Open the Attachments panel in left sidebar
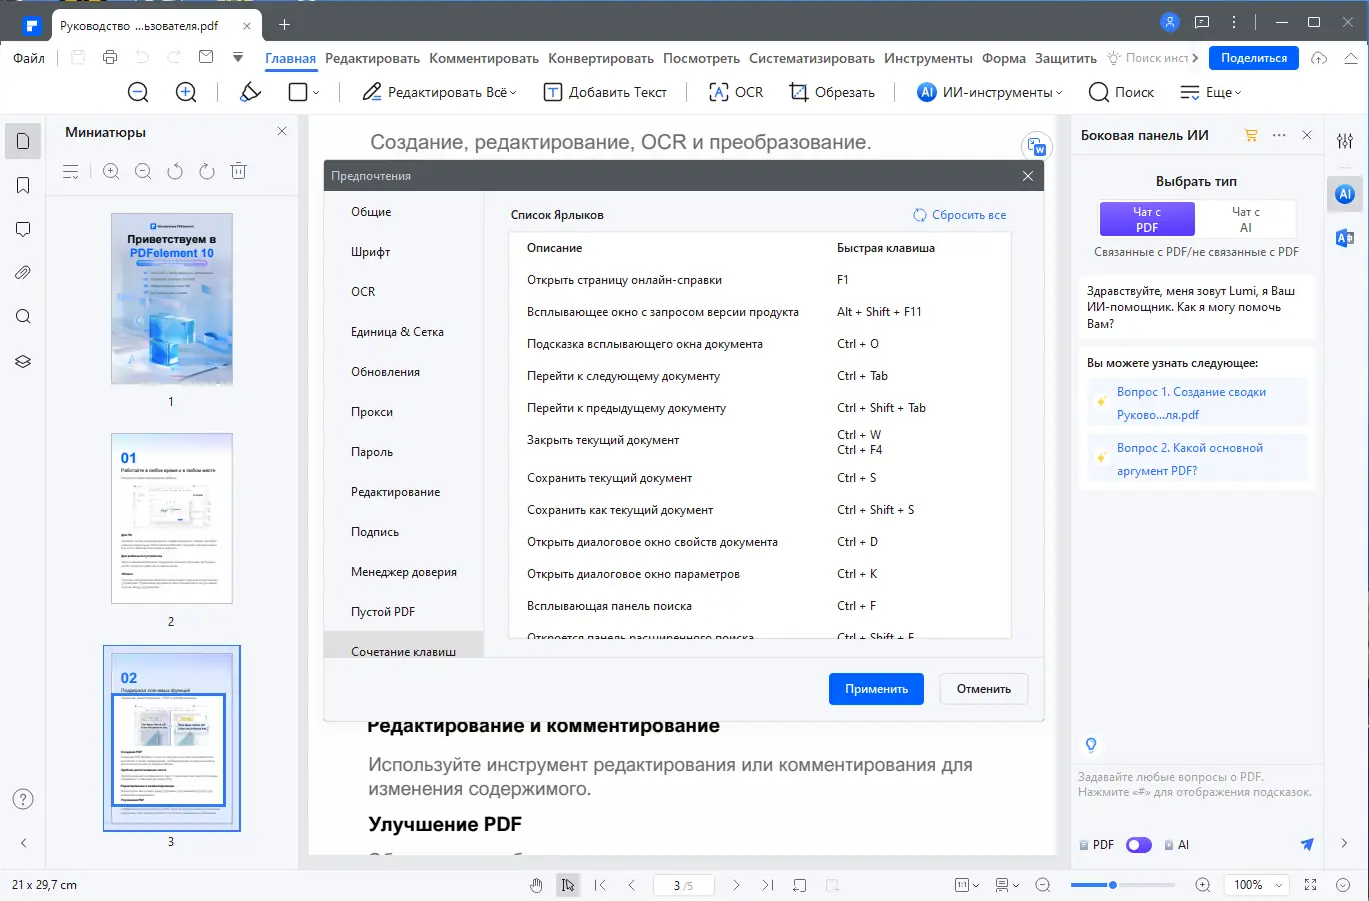 coord(22,272)
